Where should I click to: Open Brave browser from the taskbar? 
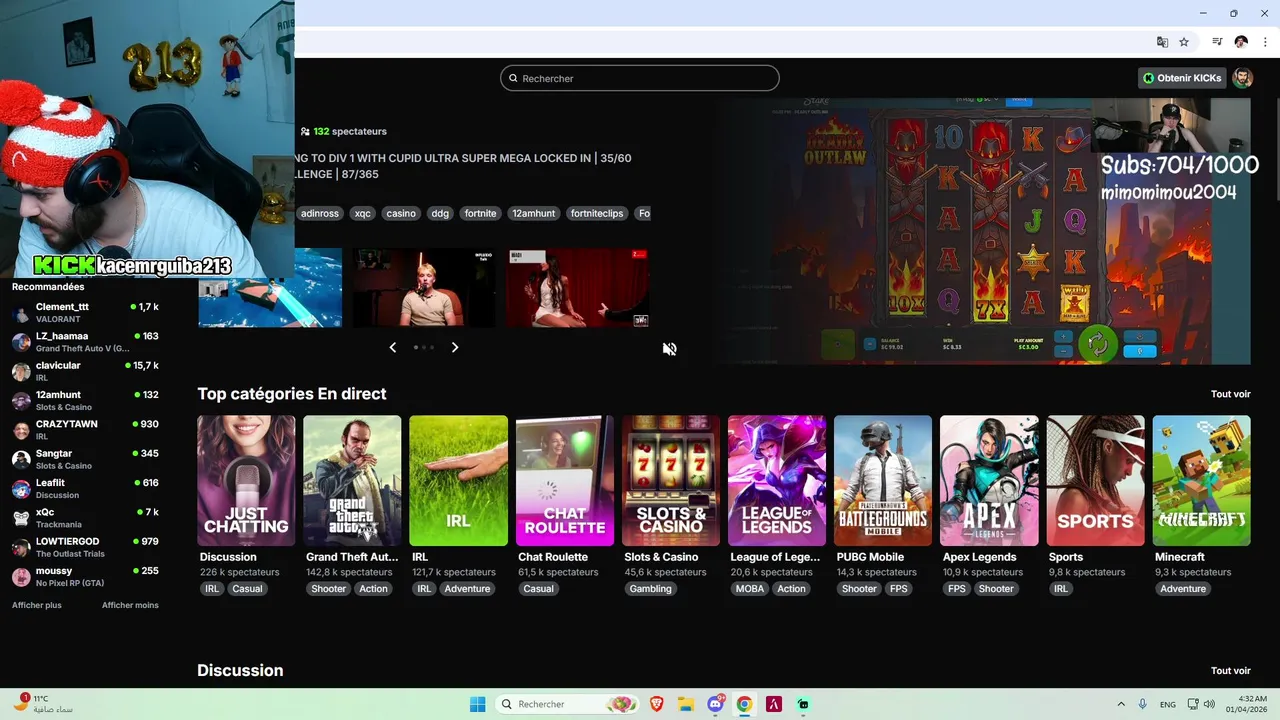[x=657, y=704]
